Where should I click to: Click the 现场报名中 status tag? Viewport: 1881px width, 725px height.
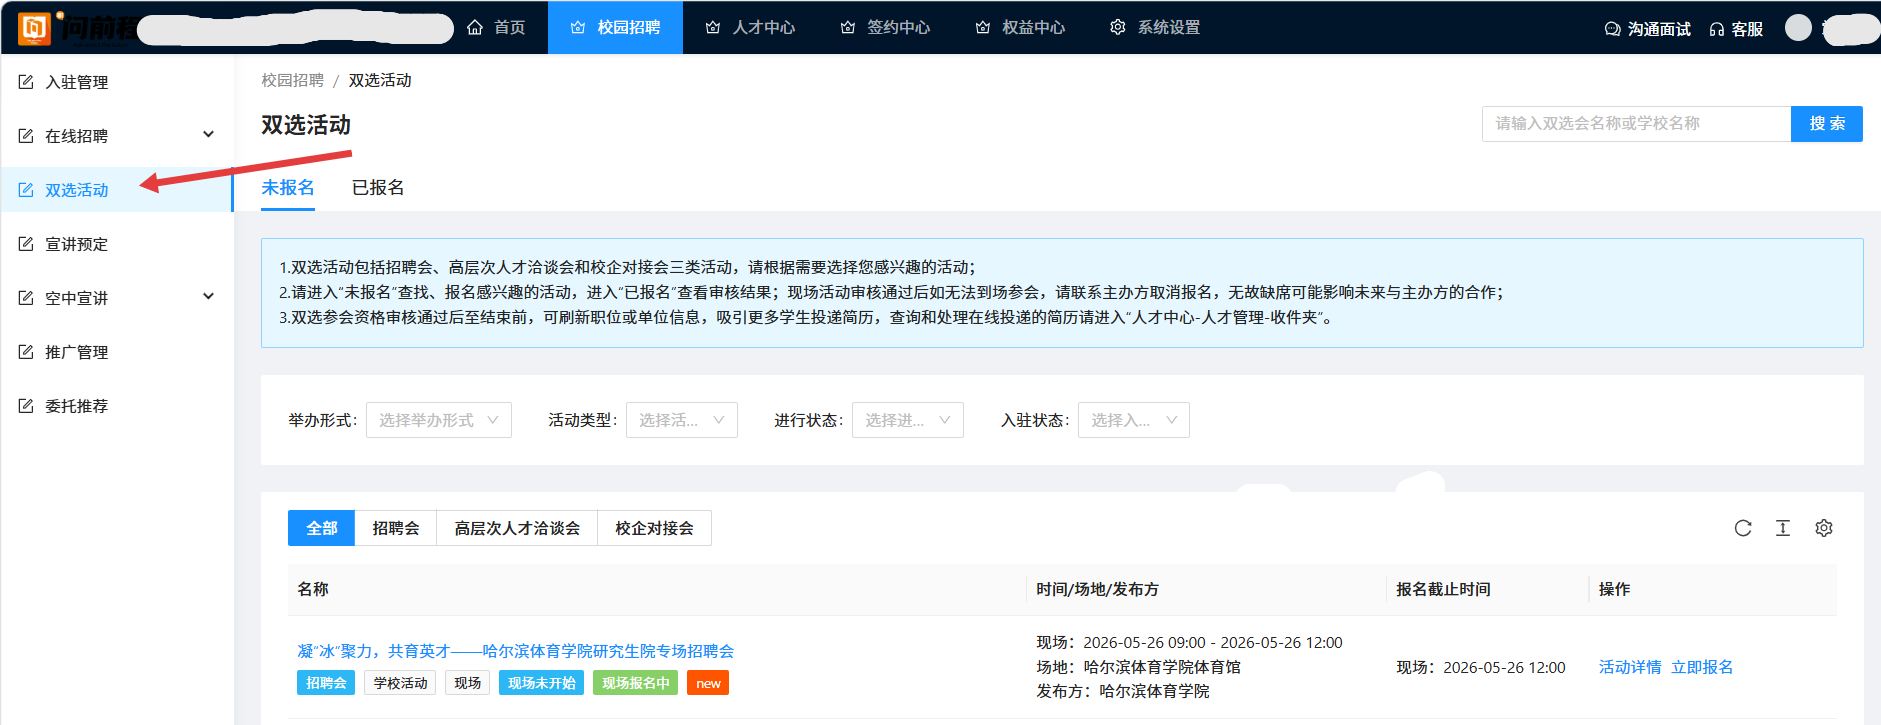[x=636, y=683]
